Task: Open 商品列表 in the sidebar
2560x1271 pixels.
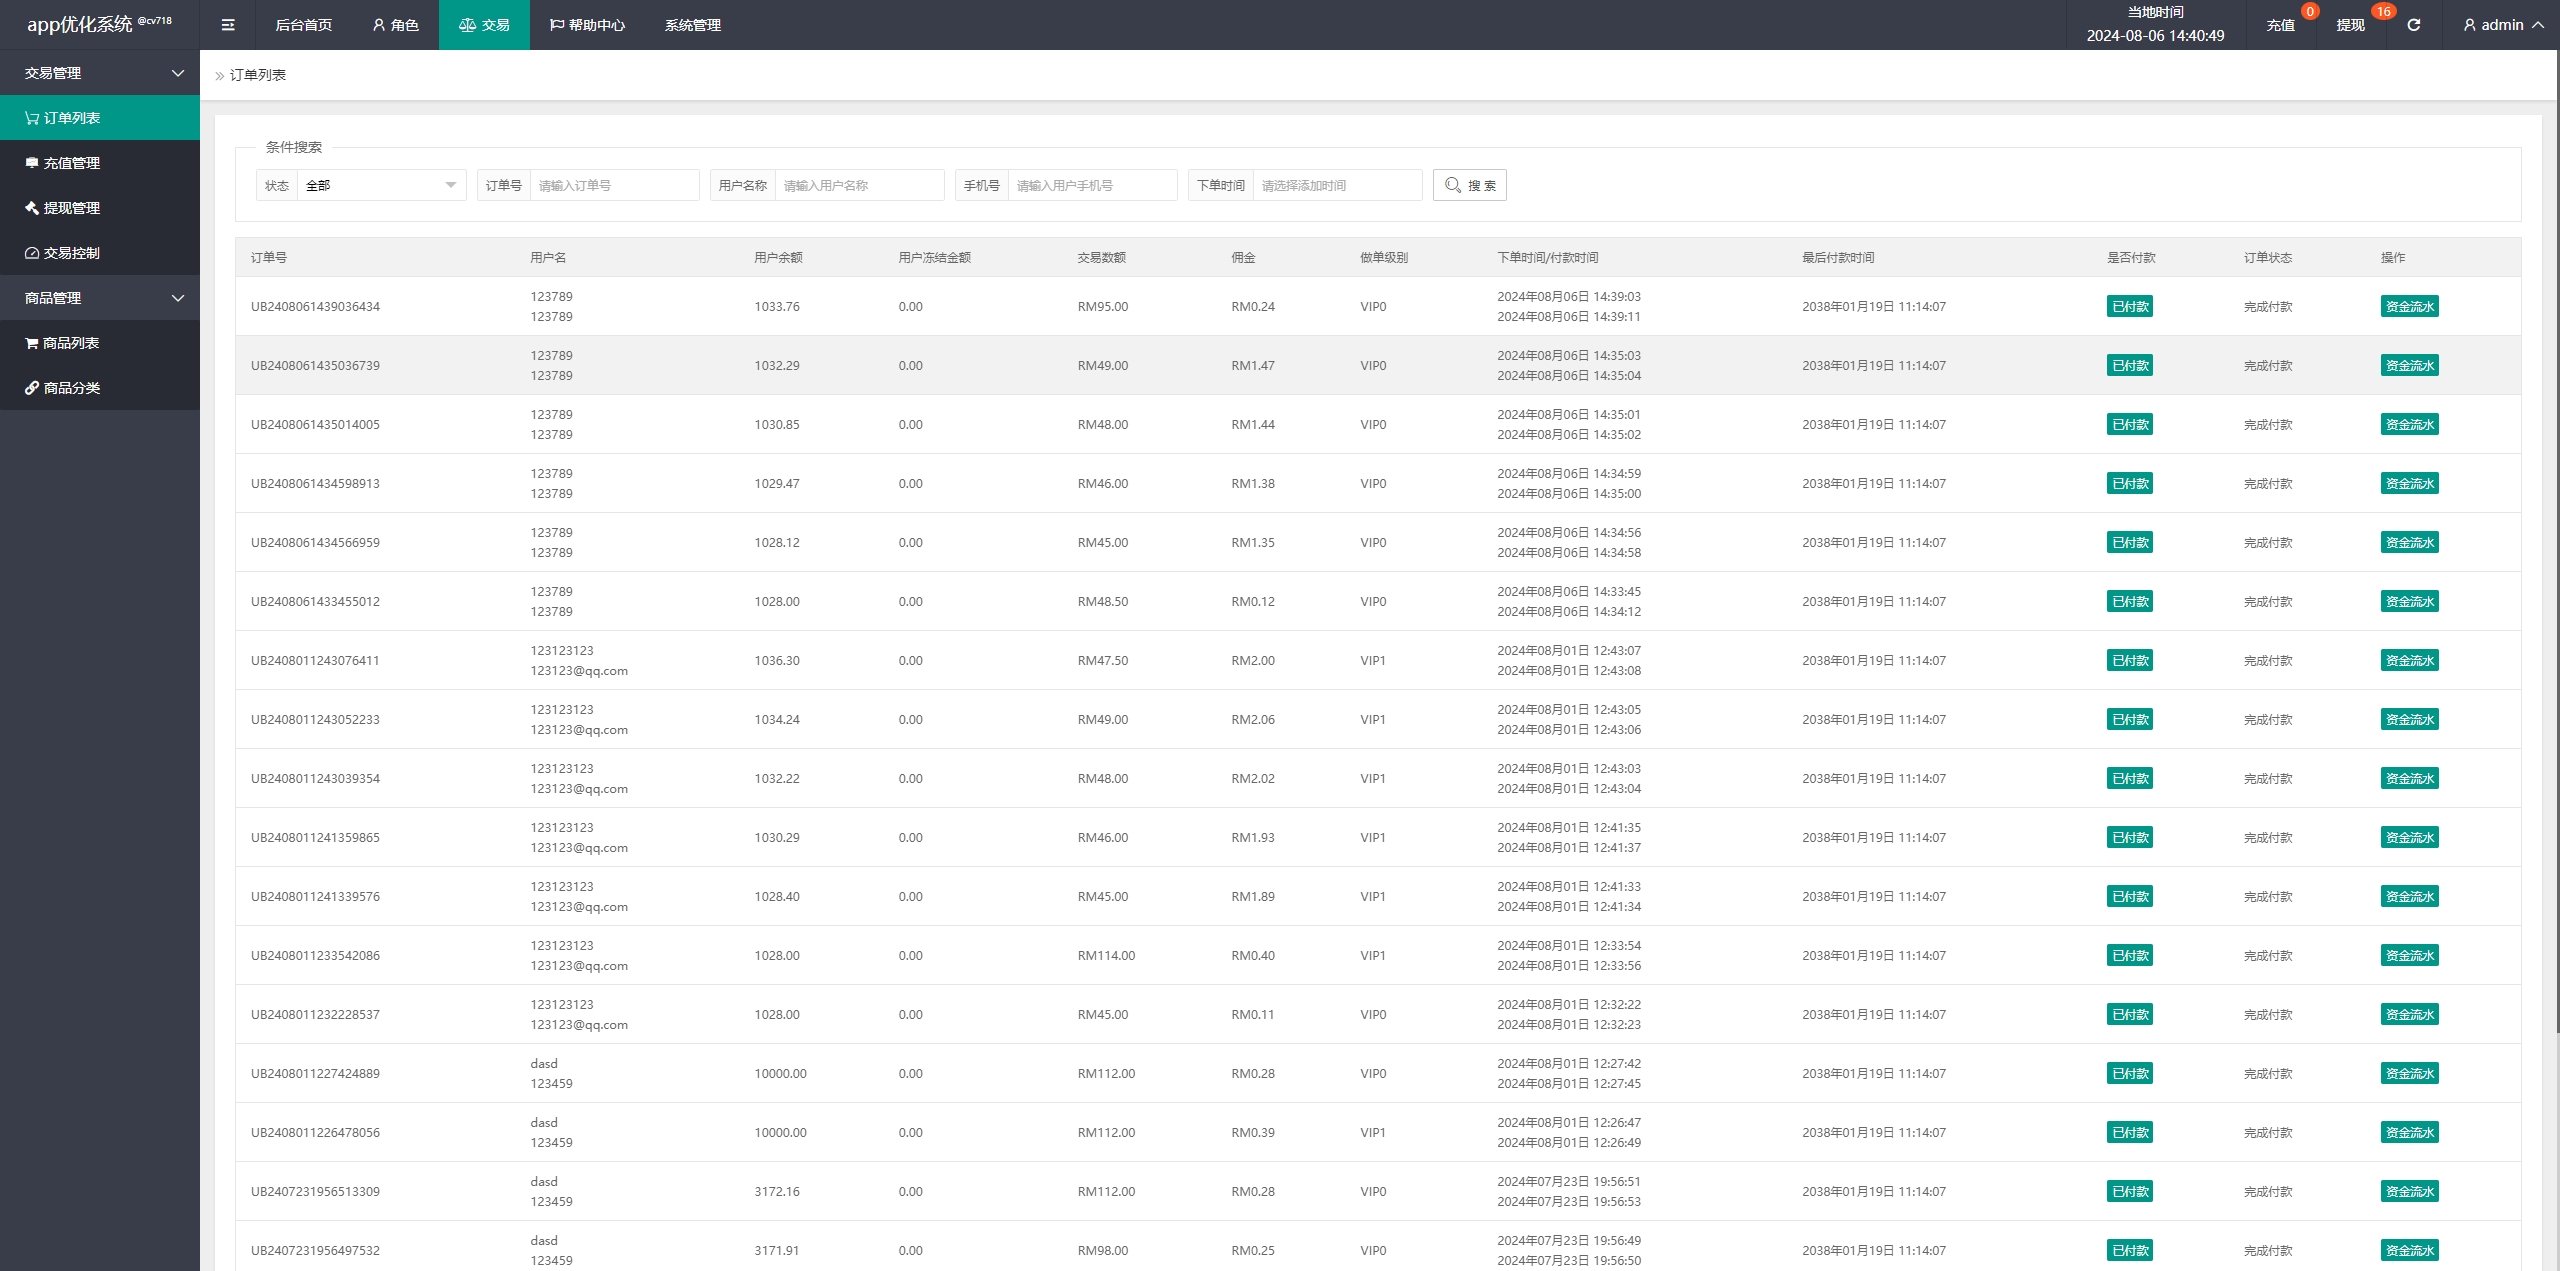Action: coord(100,343)
